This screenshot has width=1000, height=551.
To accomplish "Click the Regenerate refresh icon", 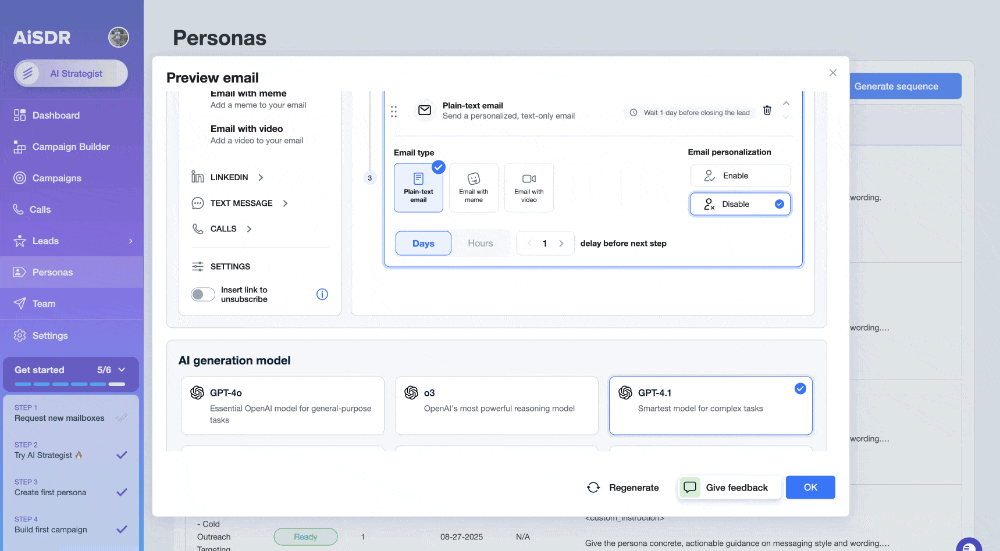I will [593, 487].
